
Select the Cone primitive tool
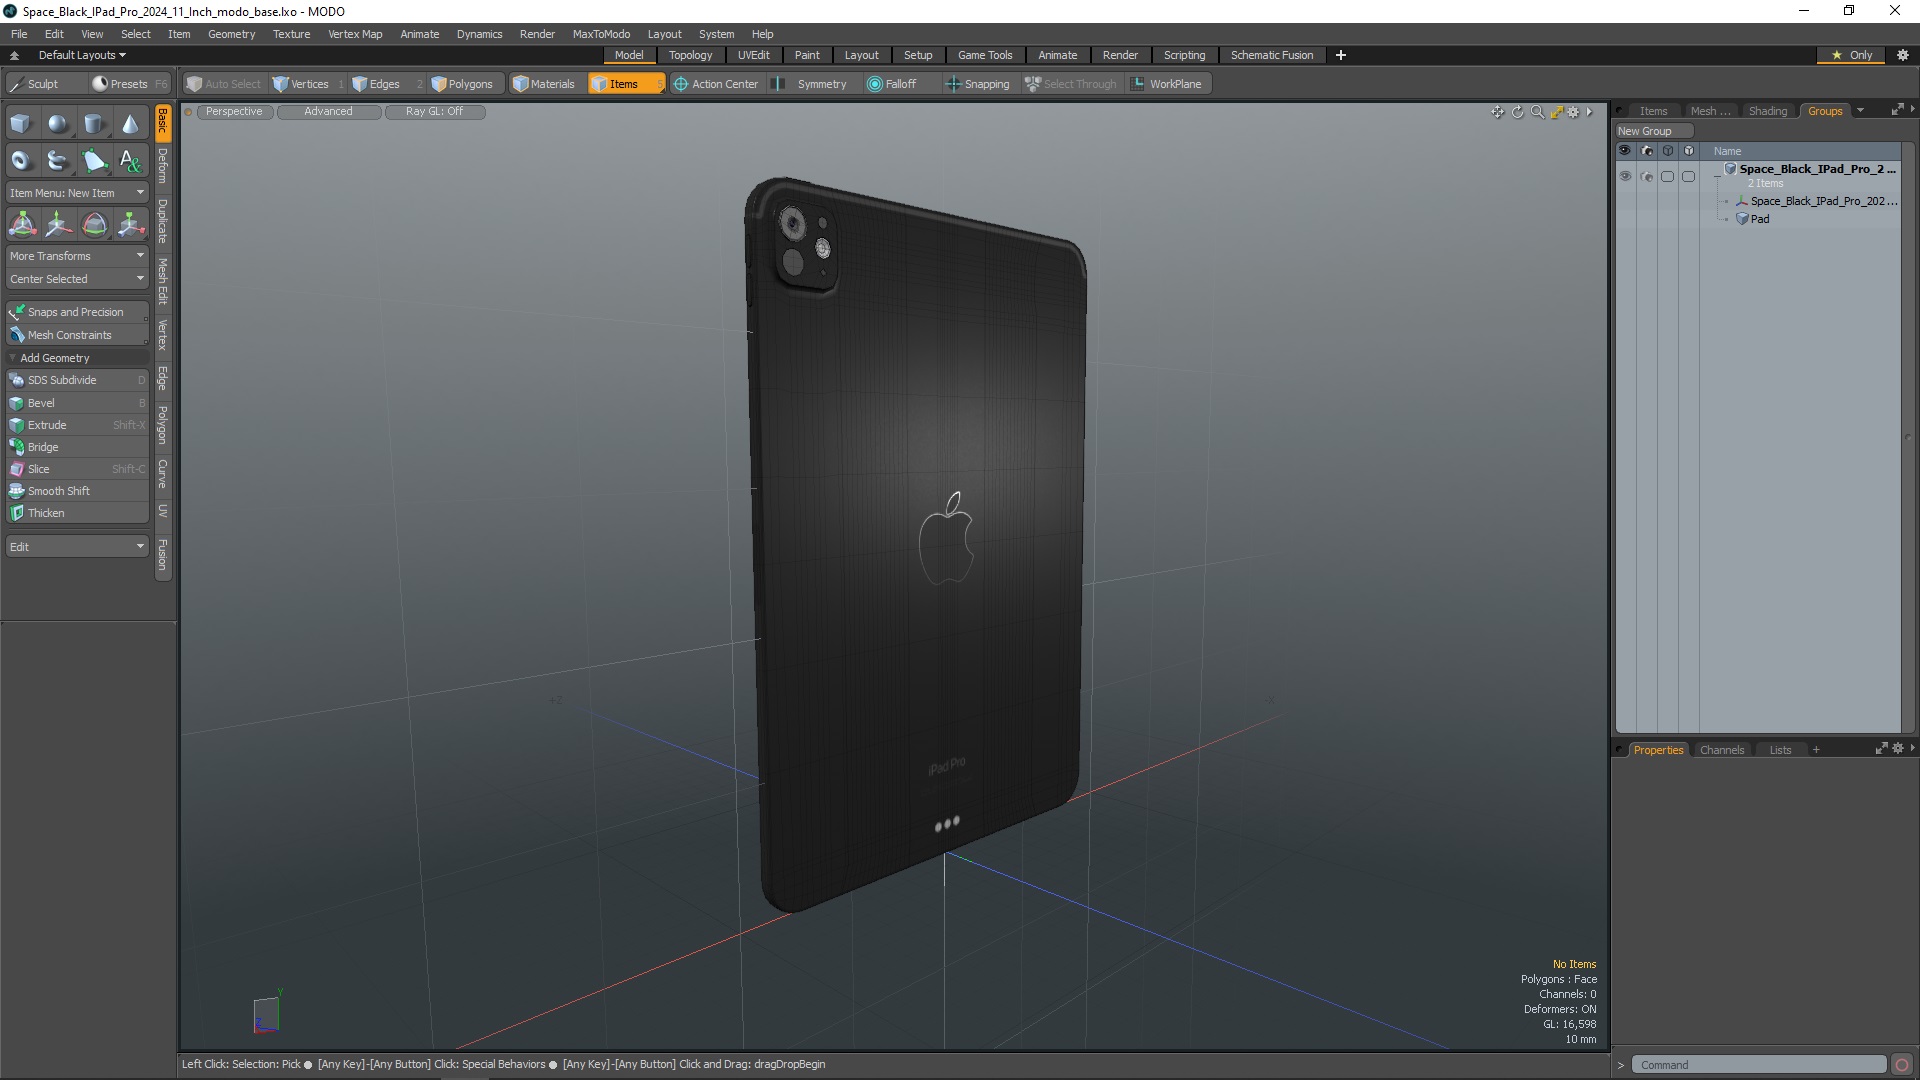click(130, 124)
